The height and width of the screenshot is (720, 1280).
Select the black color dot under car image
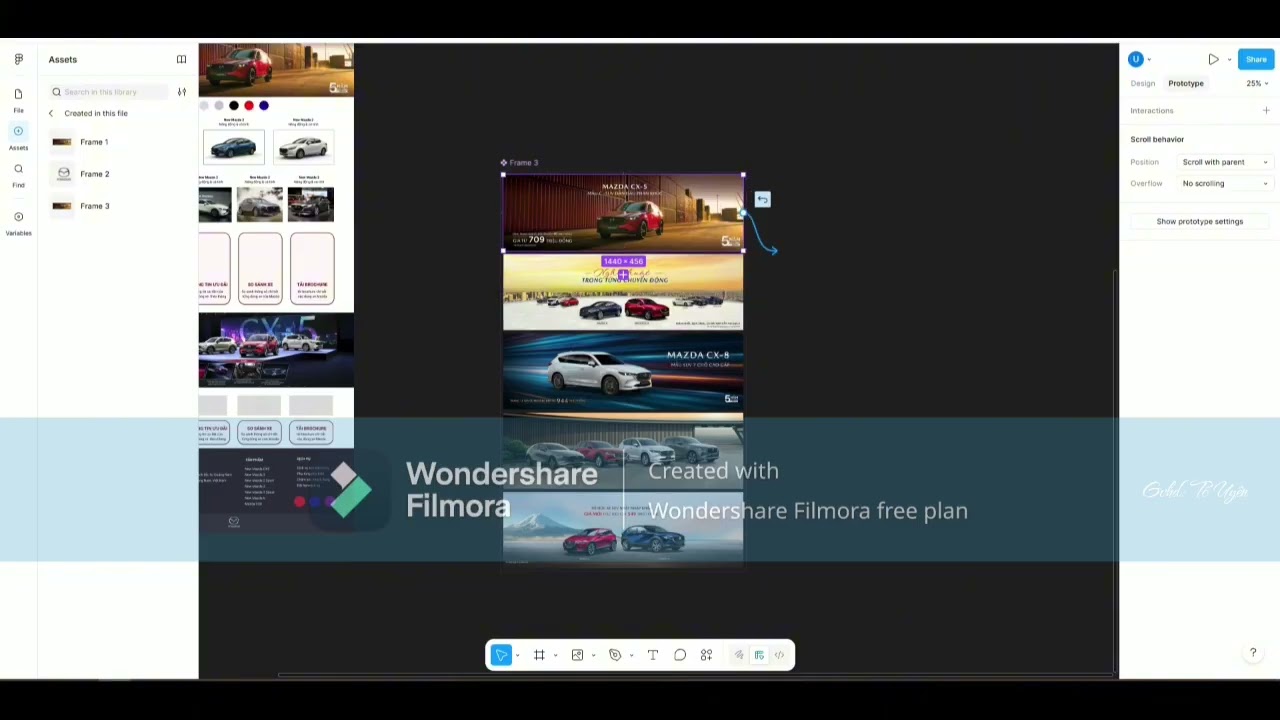(x=234, y=106)
